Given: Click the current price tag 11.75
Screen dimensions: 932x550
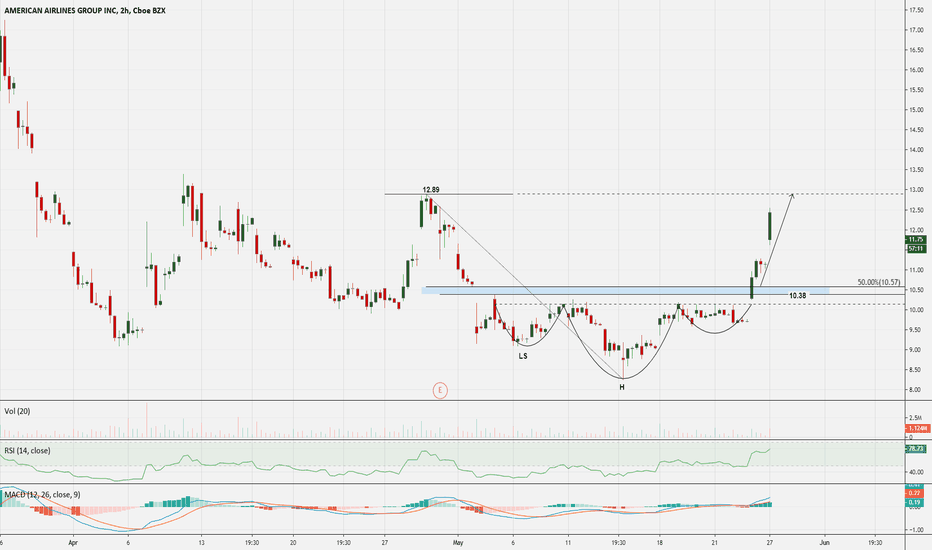Looking at the screenshot, I should pos(915,240).
